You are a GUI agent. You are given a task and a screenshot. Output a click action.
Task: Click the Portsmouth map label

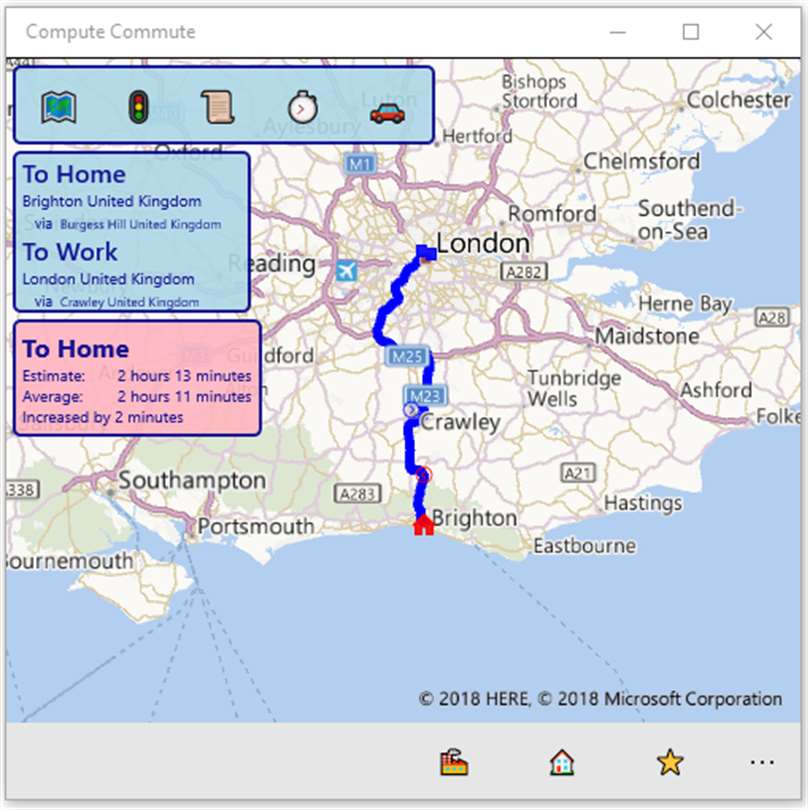pyautogui.click(x=256, y=526)
